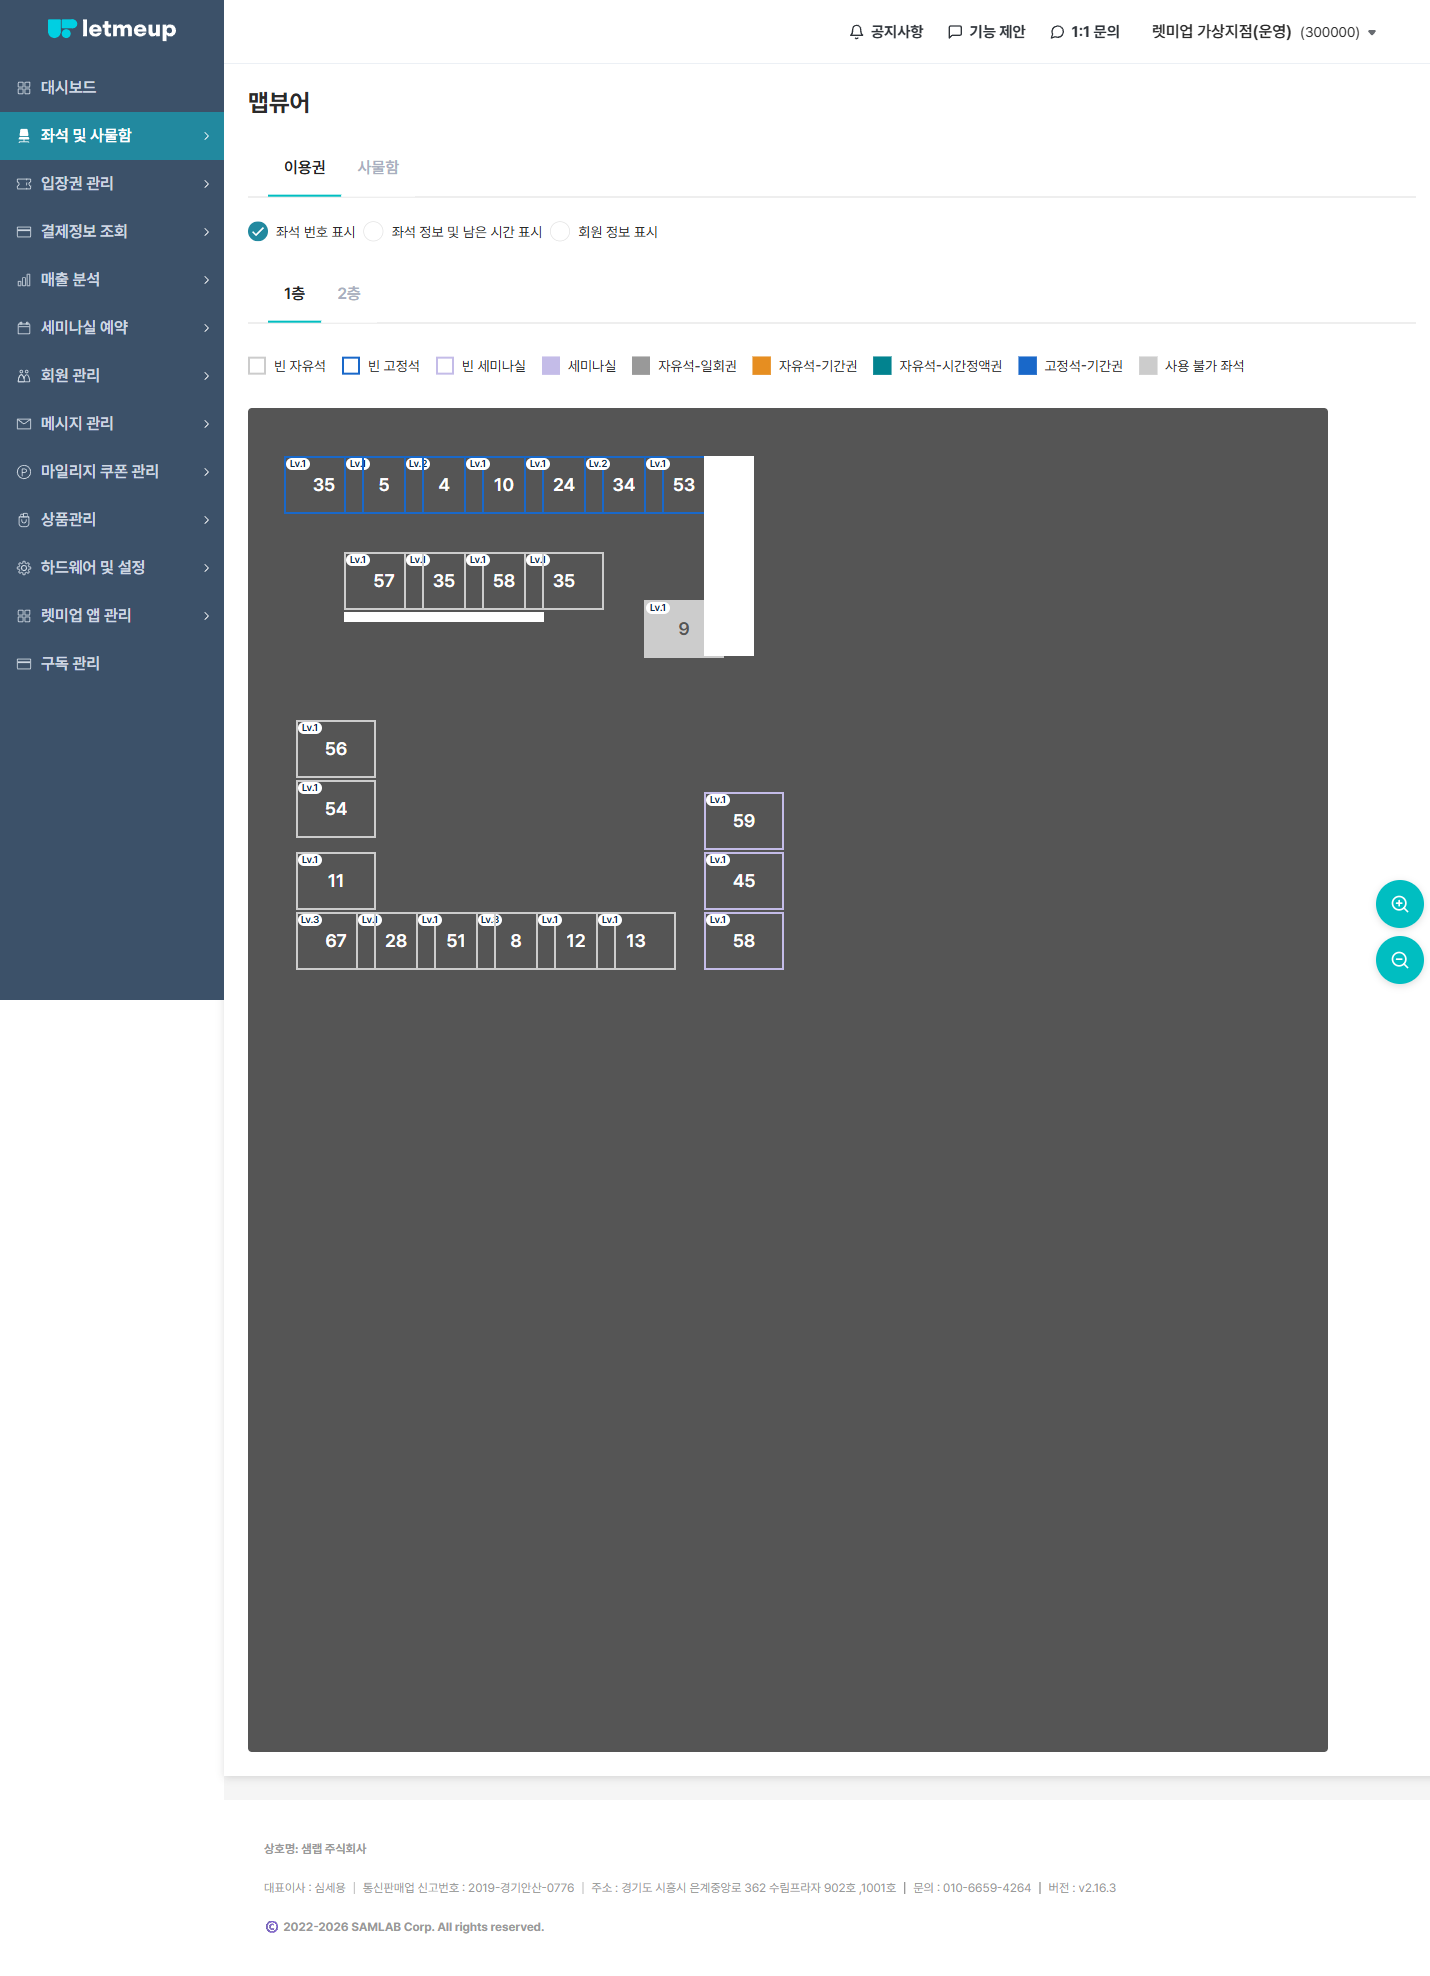Click the 구독 관리 card icon

24,664
